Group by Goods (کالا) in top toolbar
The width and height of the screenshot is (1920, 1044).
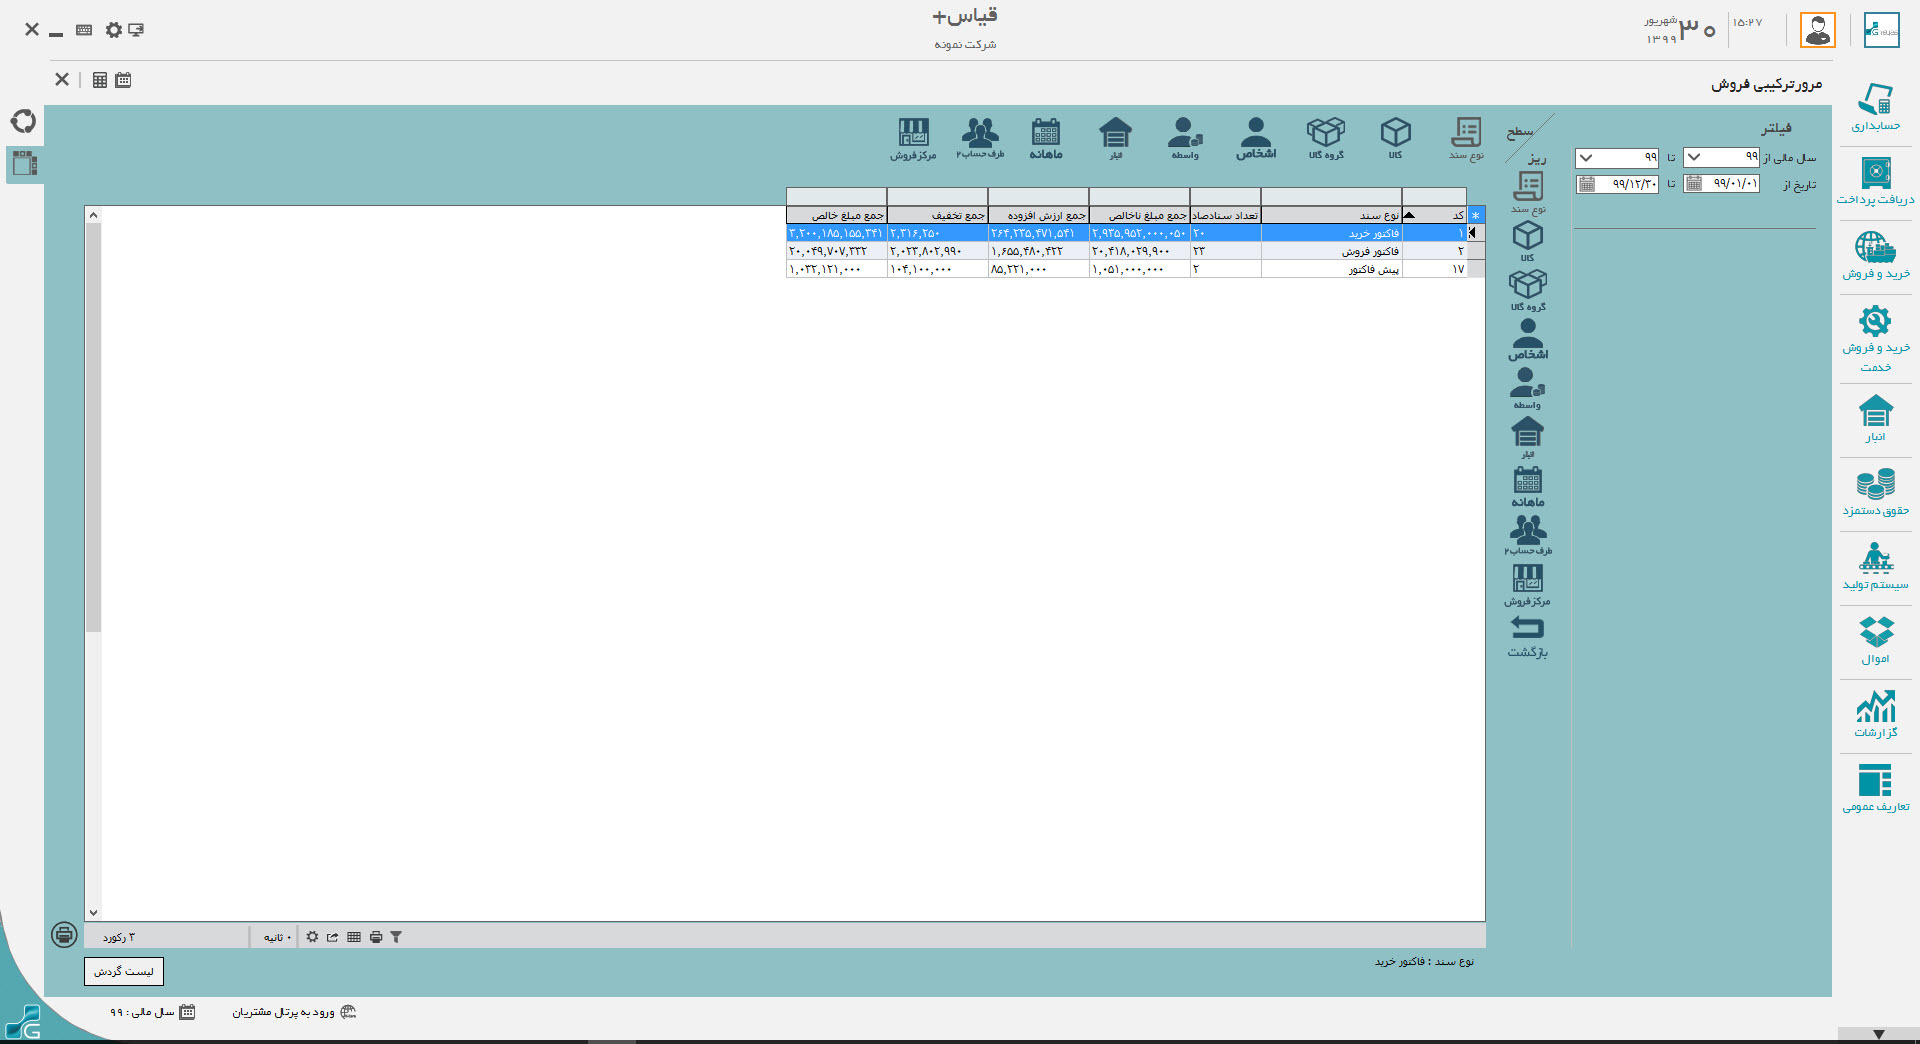(1395, 138)
